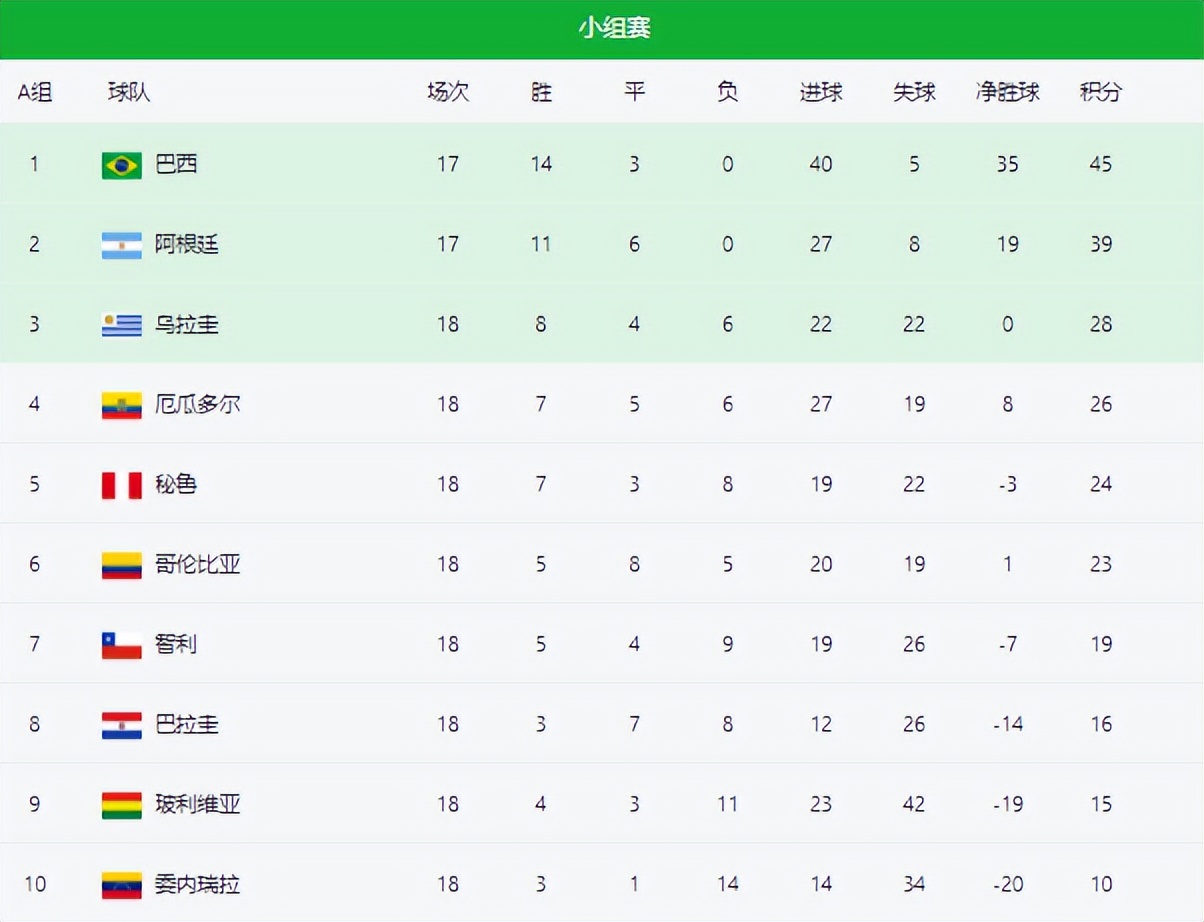
Task: Click the Ecuador flag icon
Action: pos(121,405)
